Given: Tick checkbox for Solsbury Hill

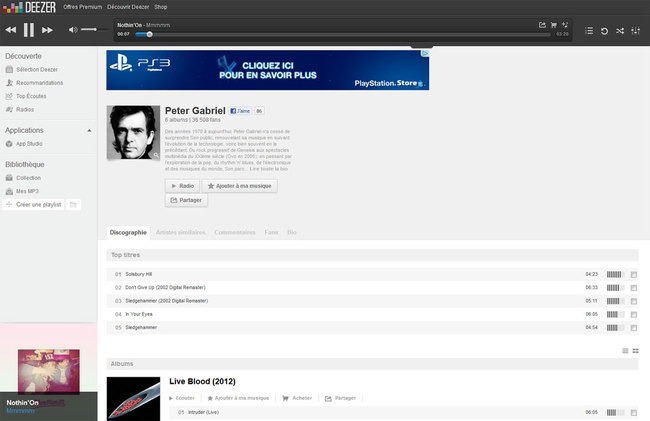Looking at the screenshot, I should coord(634,274).
